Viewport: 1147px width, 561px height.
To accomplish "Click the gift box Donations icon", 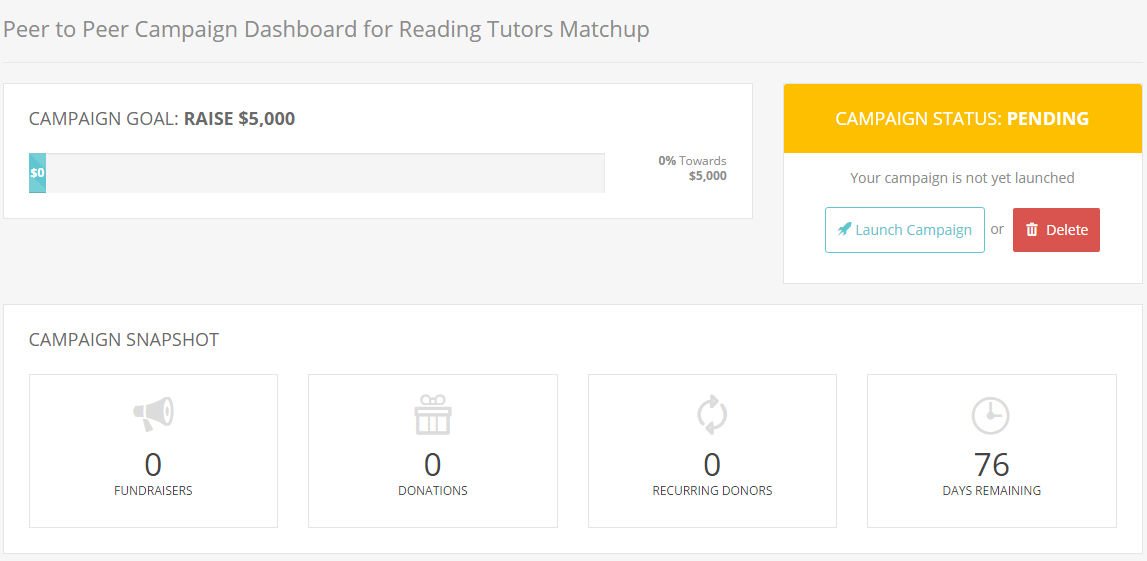I will click(x=432, y=415).
